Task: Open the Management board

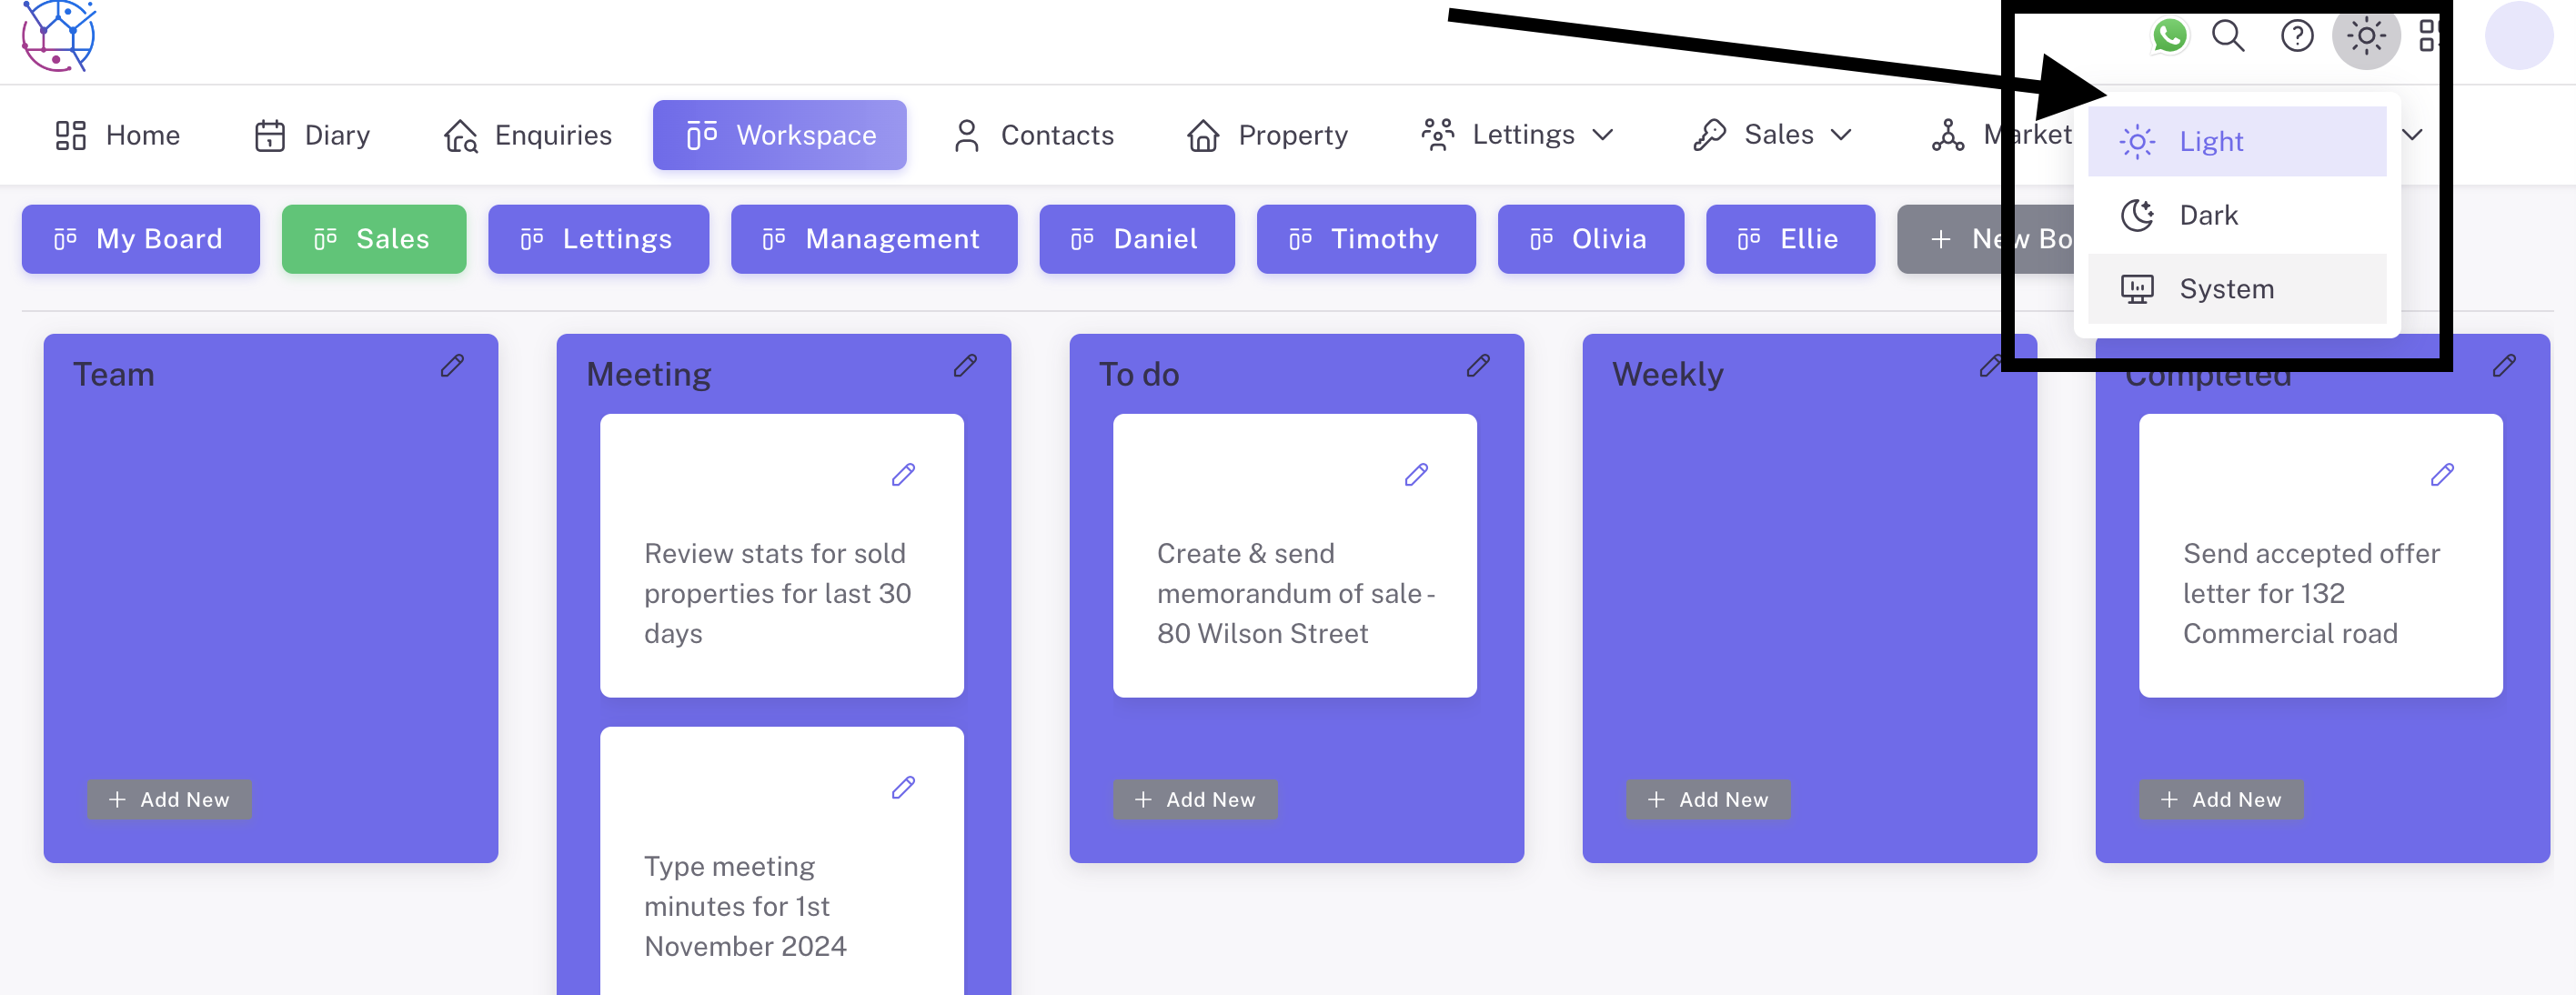Action: [873, 238]
